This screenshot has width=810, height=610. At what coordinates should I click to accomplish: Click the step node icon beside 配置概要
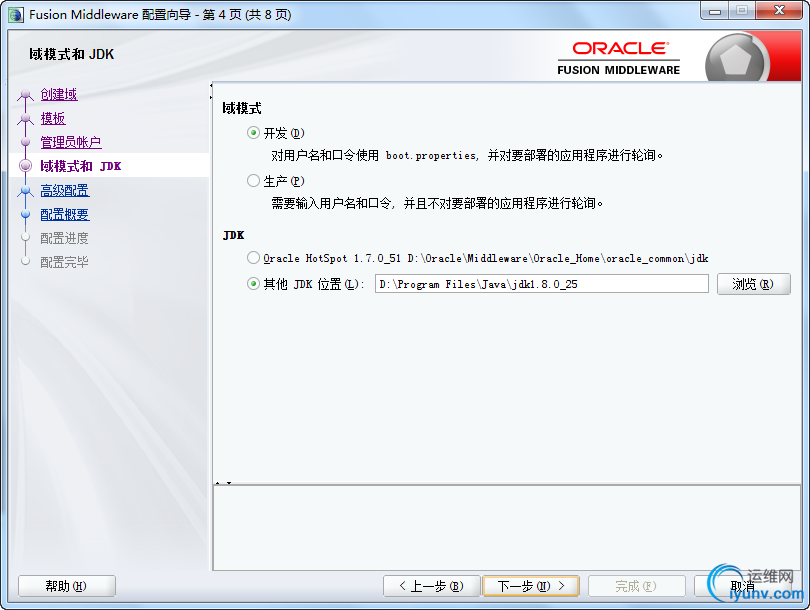point(25,214)
